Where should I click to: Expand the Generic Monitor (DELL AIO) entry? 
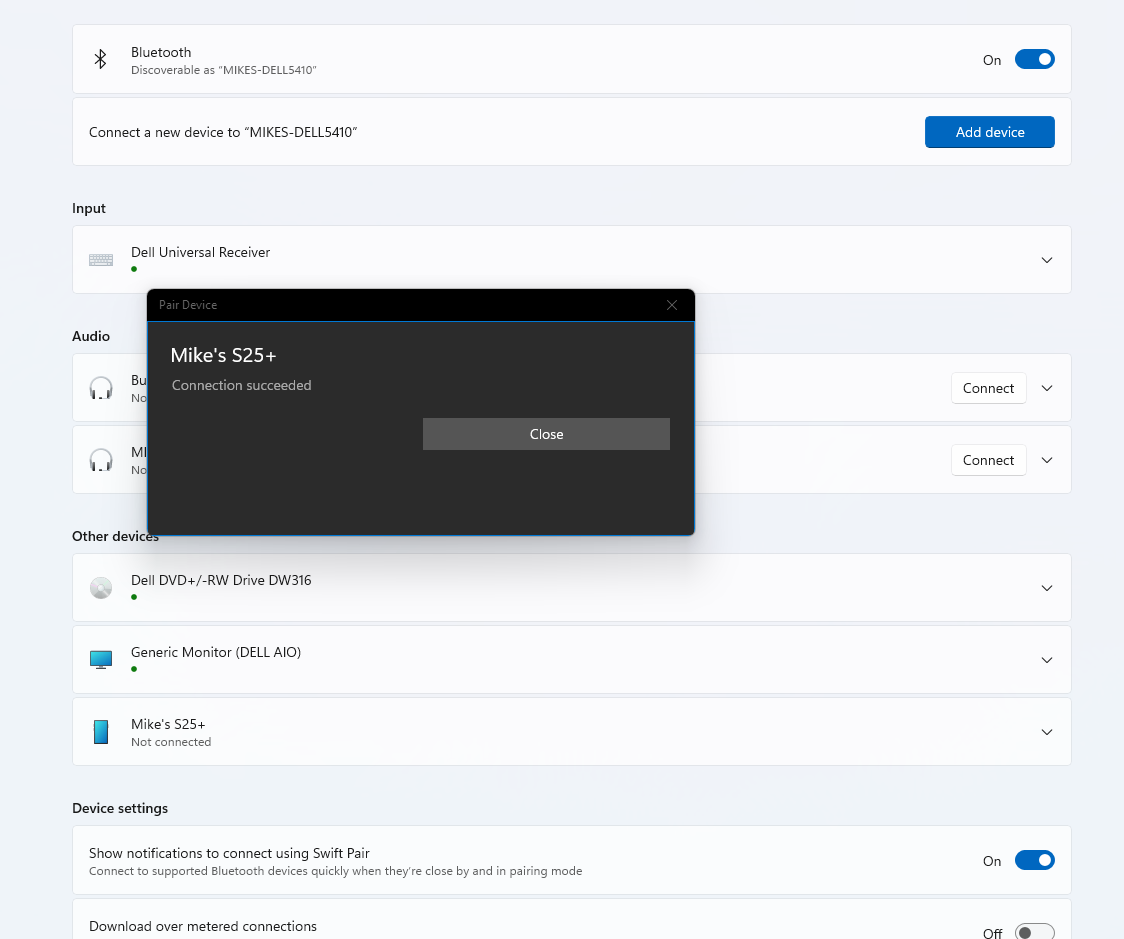(x=1047, y=660)
